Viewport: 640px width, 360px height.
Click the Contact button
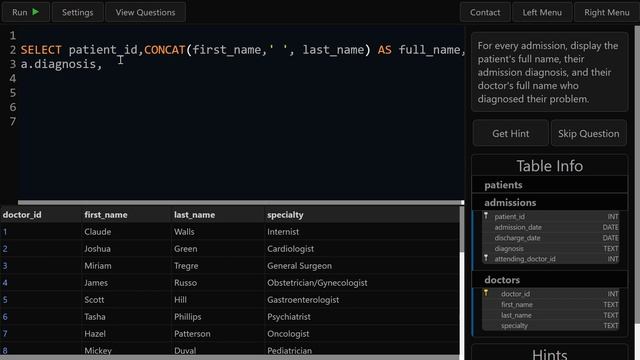(x=485, y=12)
